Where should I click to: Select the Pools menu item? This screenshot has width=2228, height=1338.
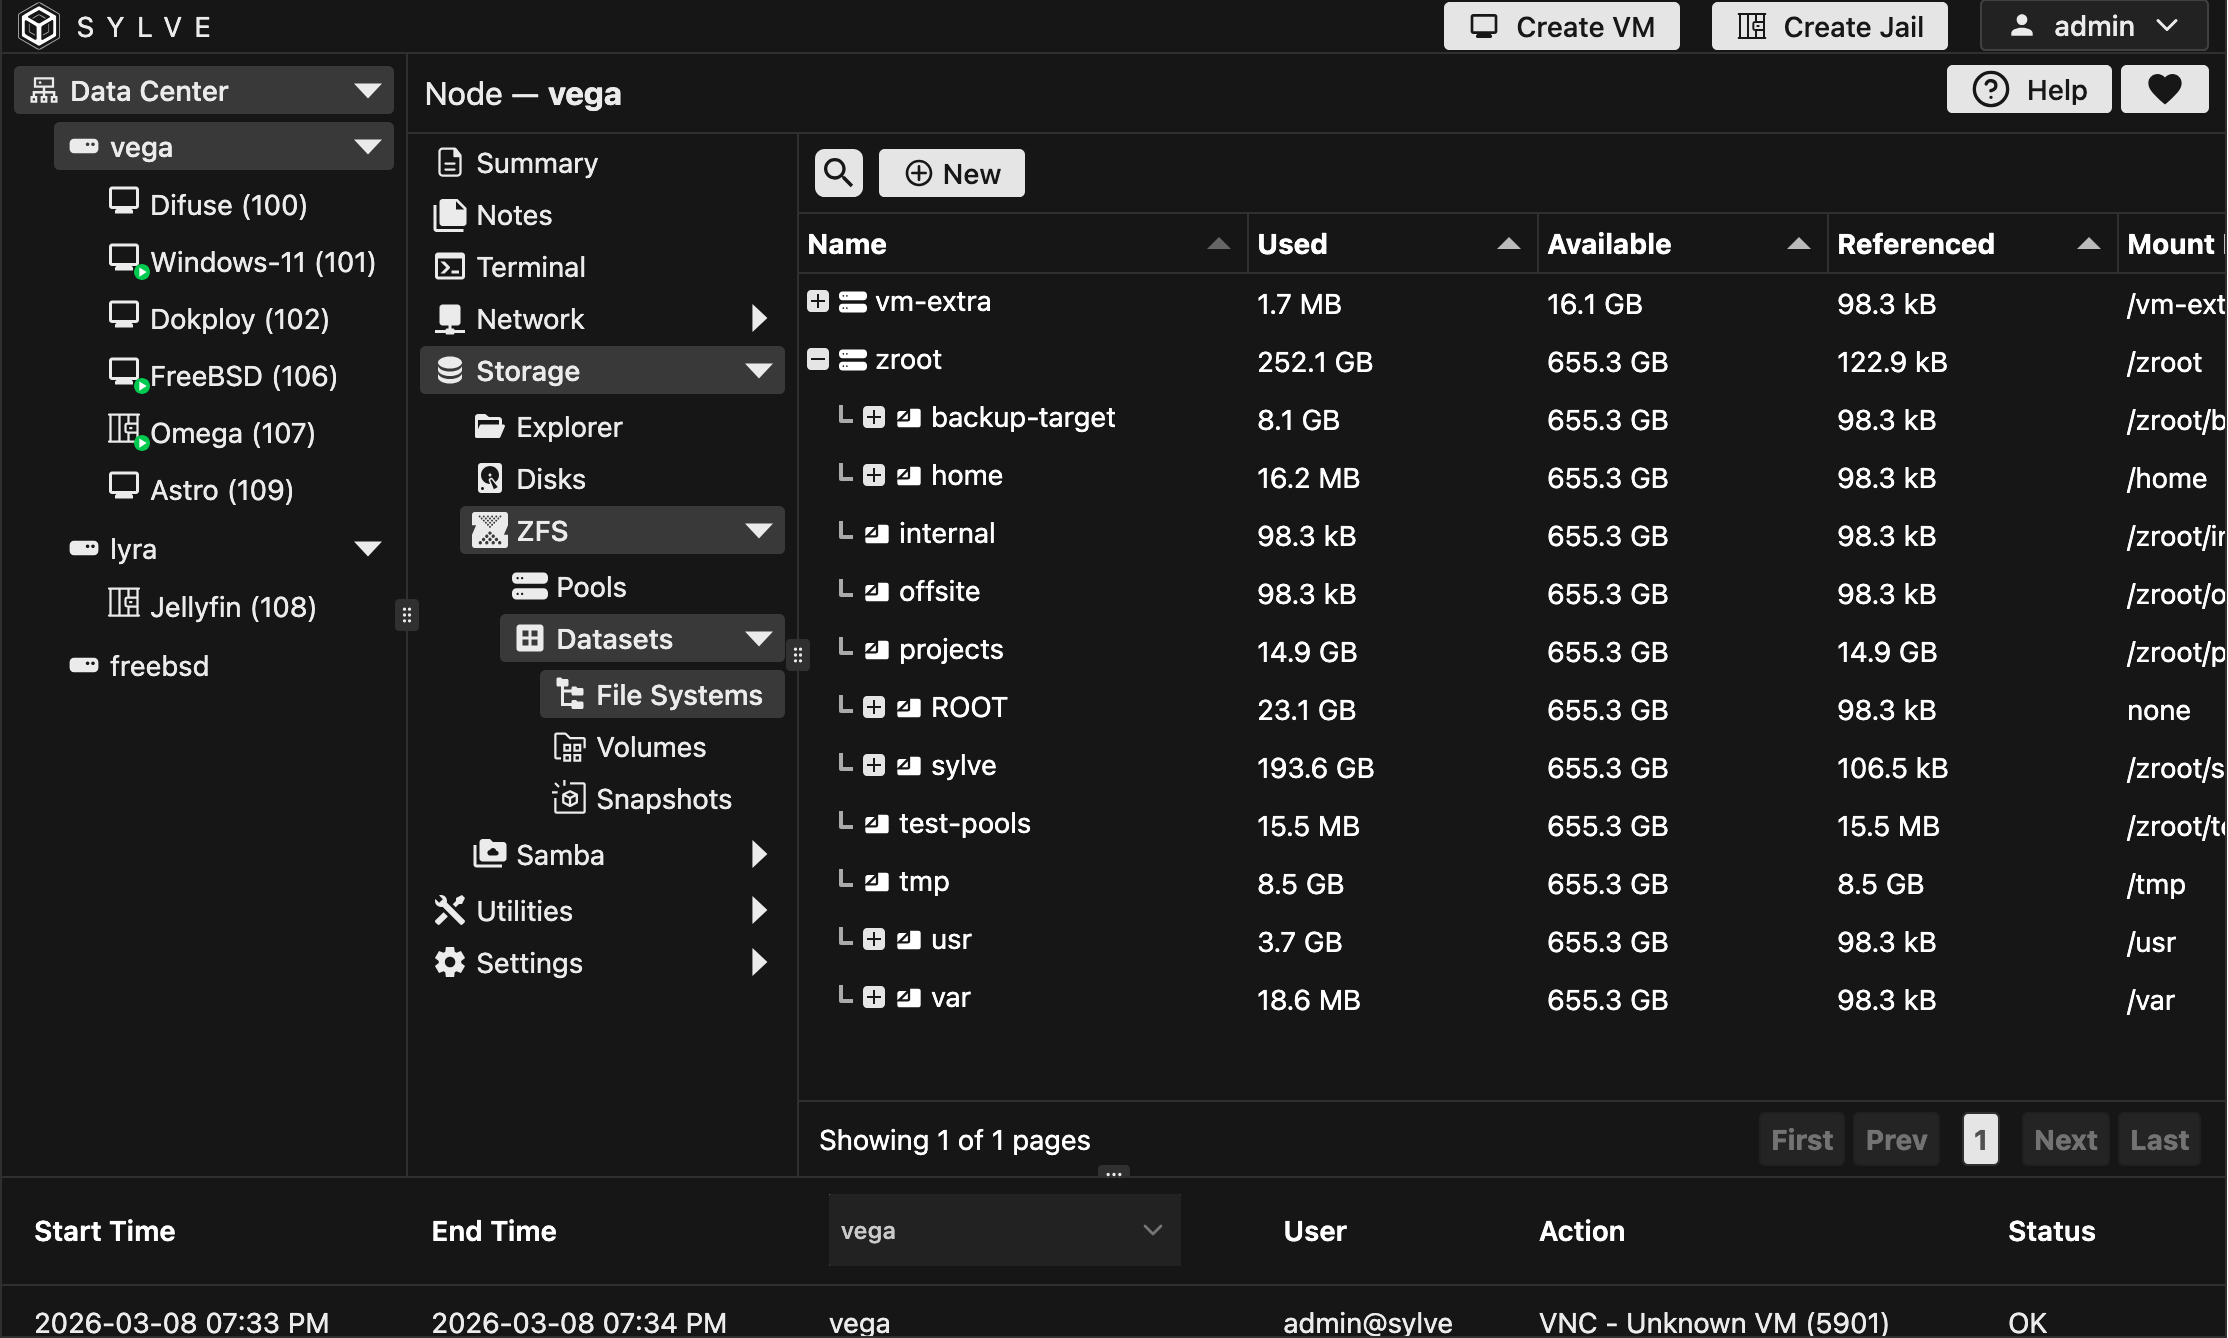(x=590, y=587)
